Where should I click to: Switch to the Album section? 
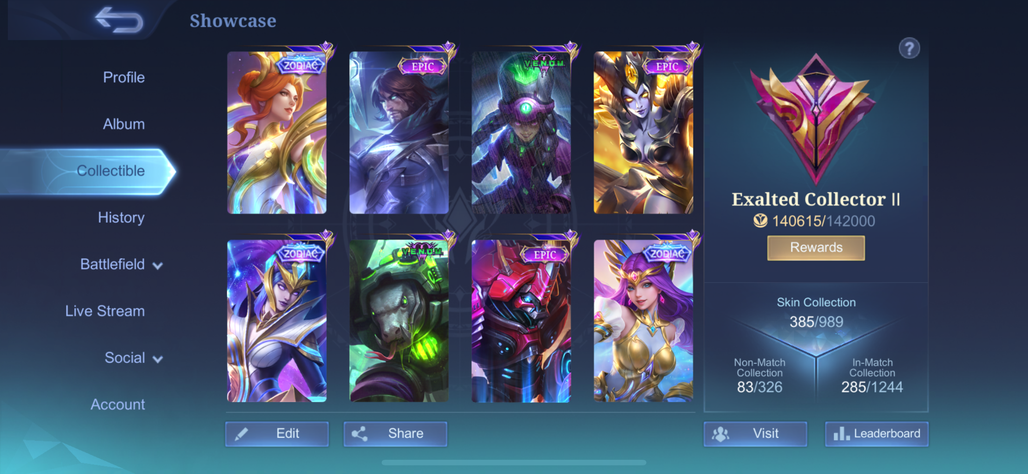tap(124, 124)
